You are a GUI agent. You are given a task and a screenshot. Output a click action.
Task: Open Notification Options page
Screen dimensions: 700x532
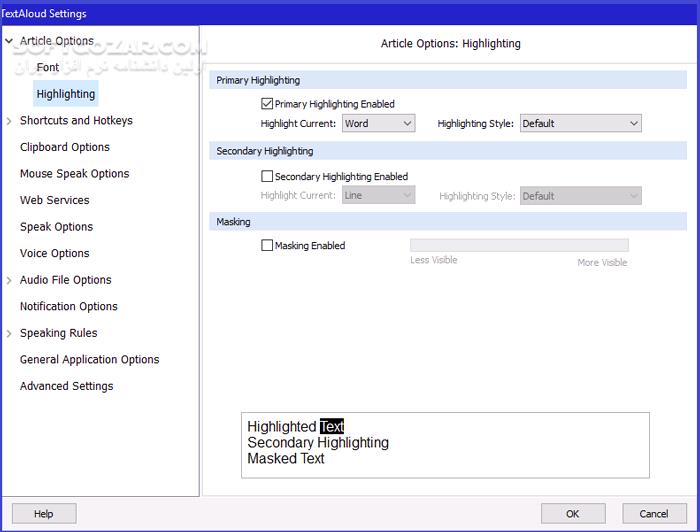(69, 307)
